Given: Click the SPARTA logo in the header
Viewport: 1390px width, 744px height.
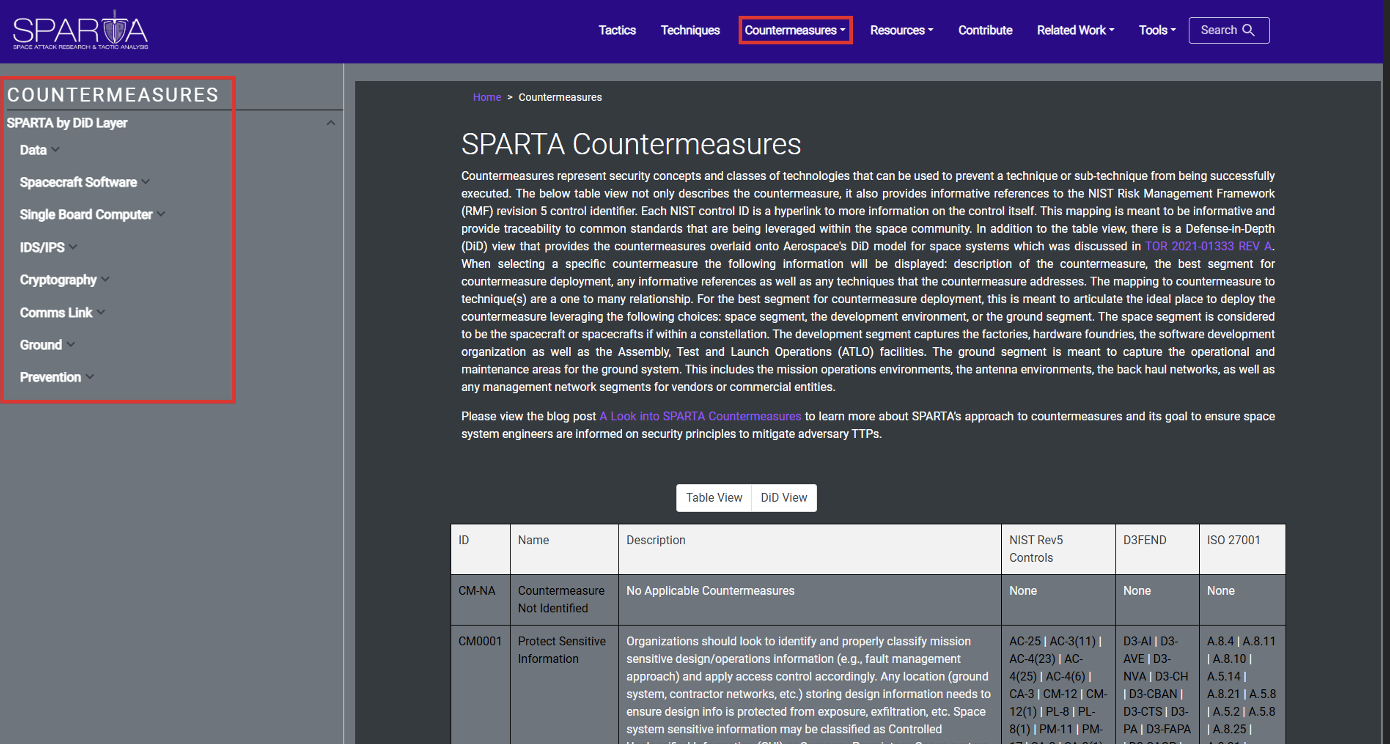Looking at the screenshot, I should pyautogui.click(x=80, y=29).
